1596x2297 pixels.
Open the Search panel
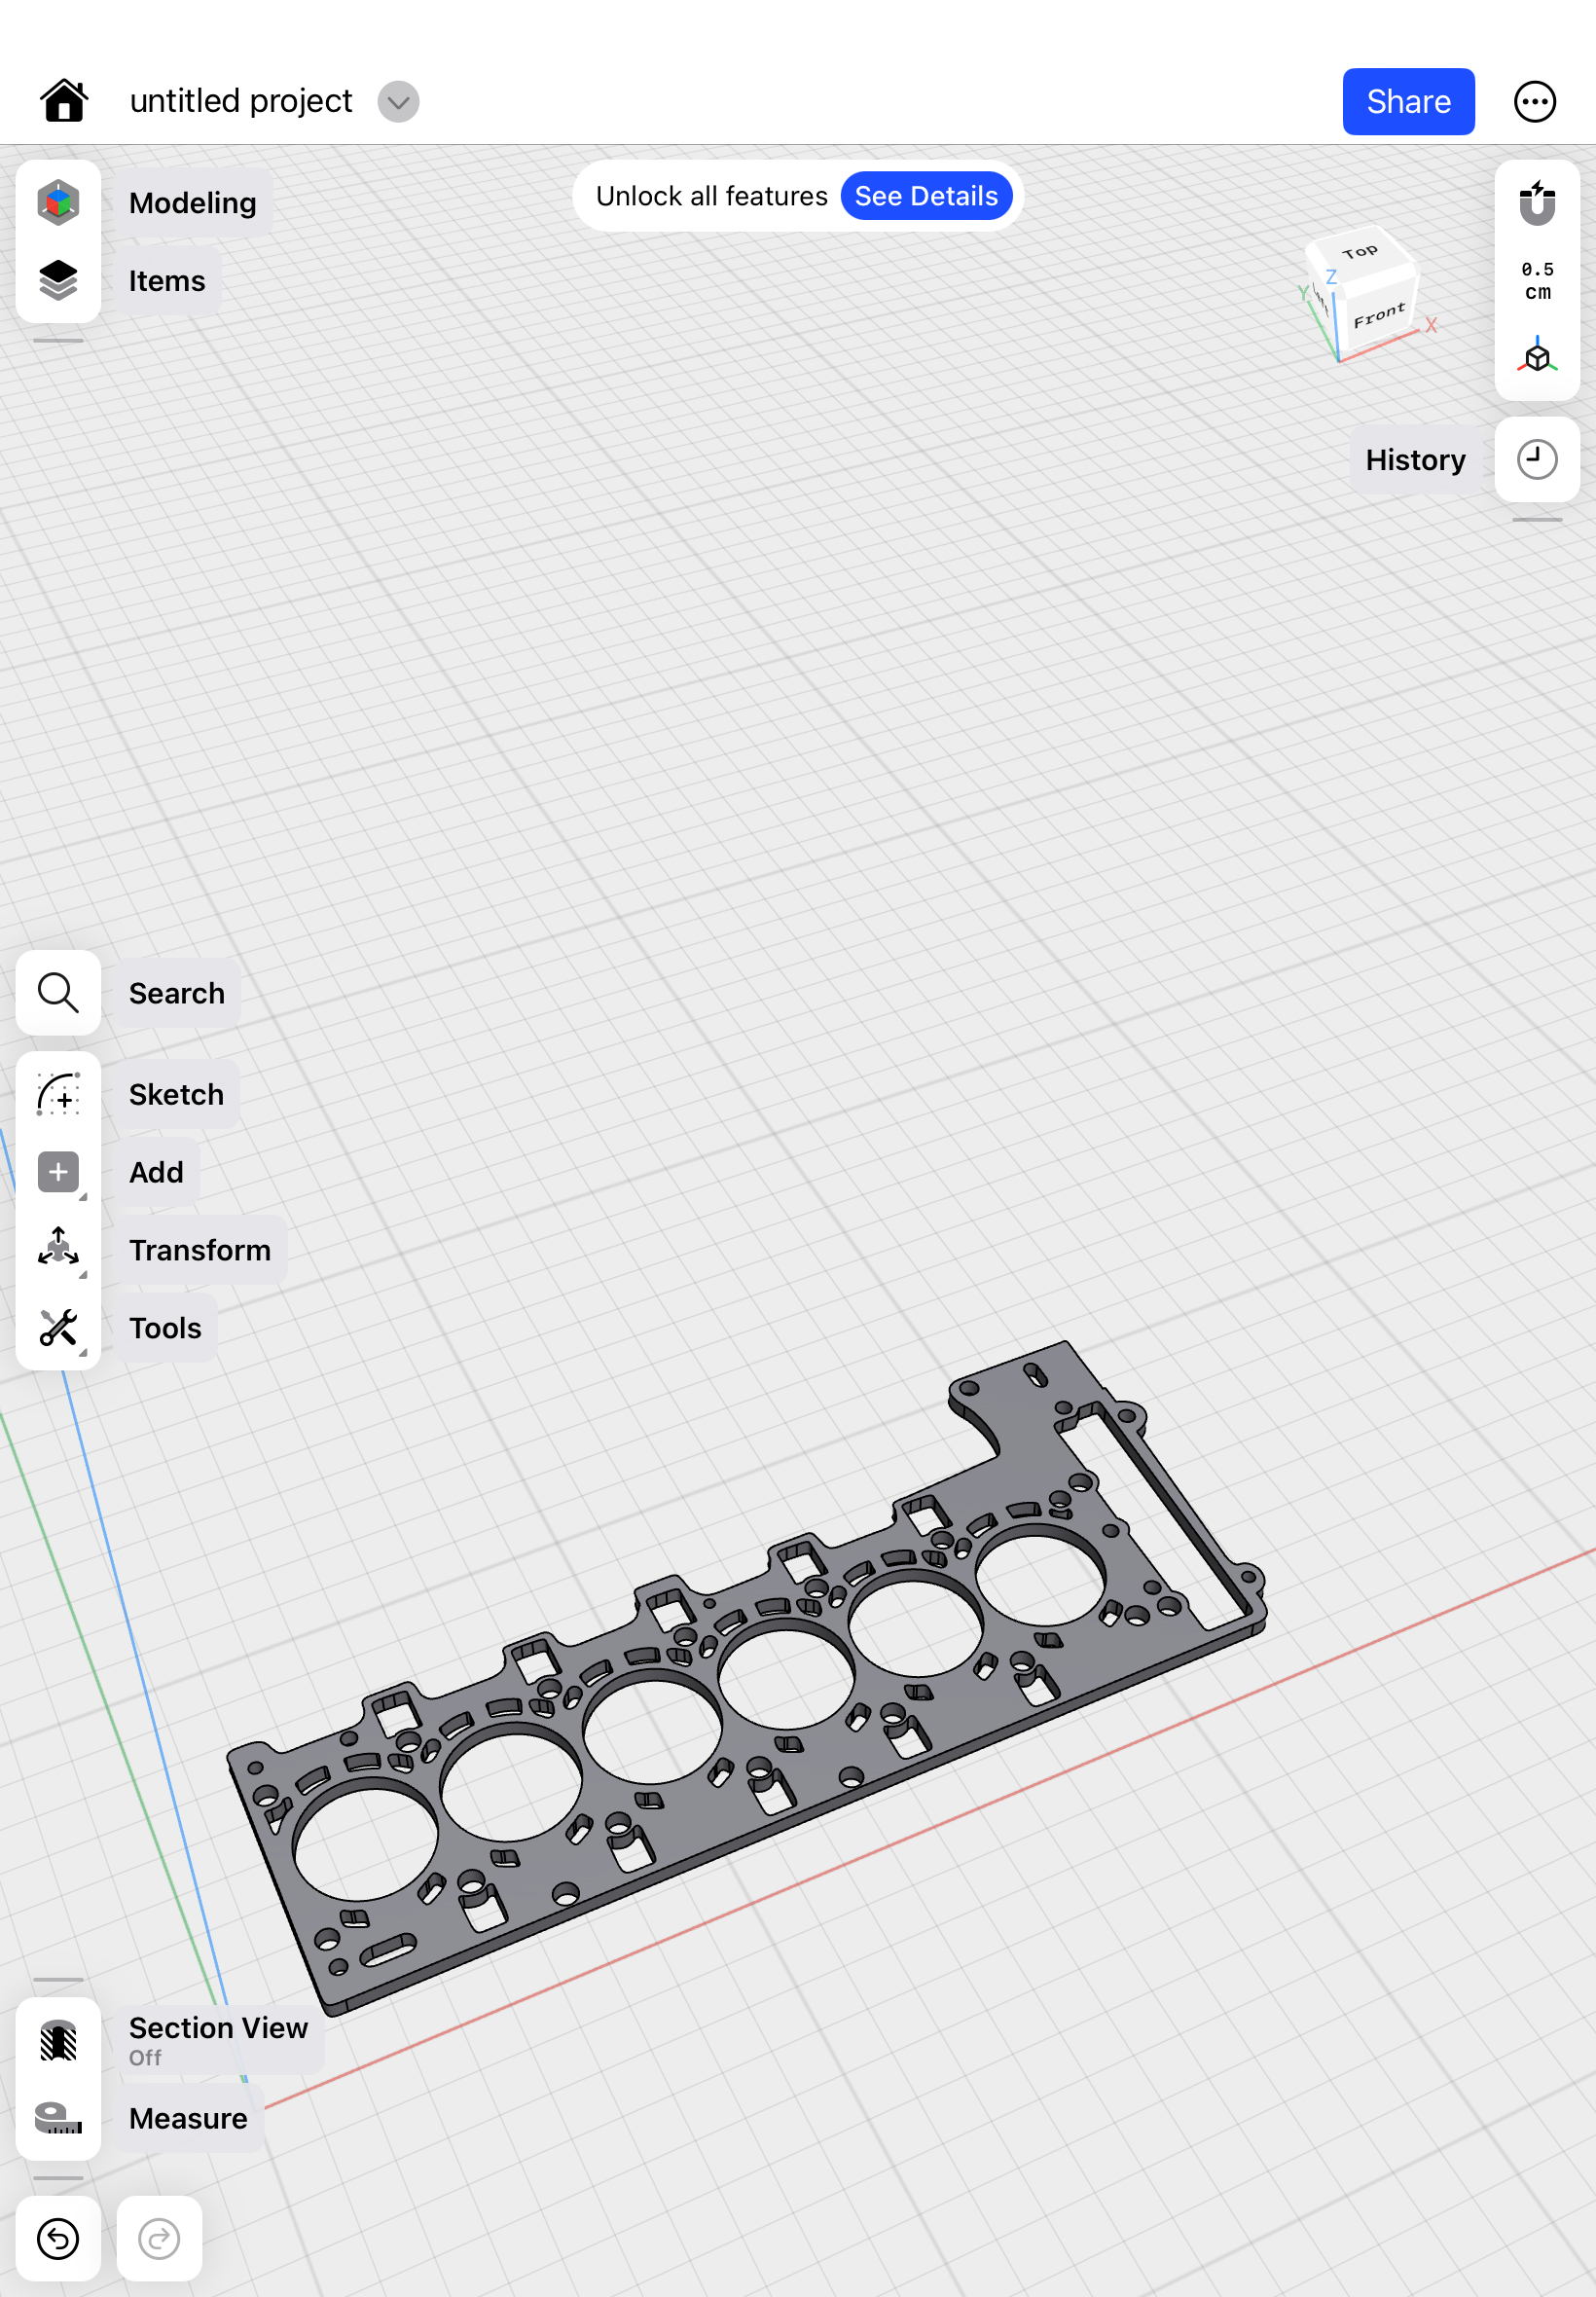coord(58,993)
